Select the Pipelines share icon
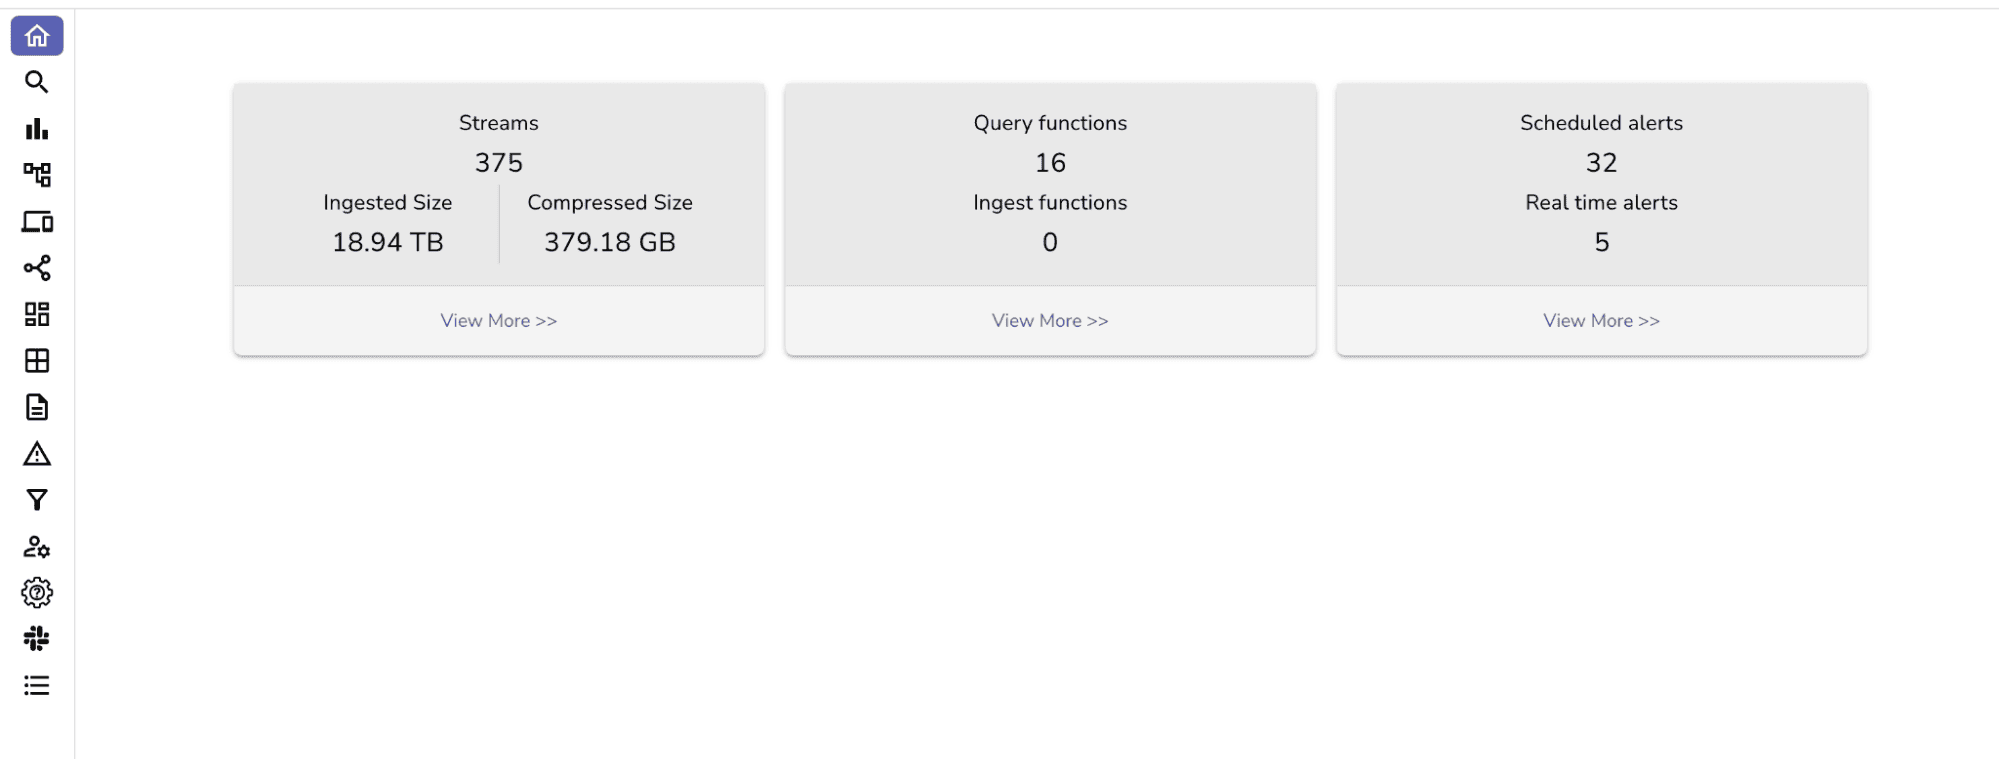Image resolution: width=1999 pixels, height=760 pixels. (x=37, y=268)
